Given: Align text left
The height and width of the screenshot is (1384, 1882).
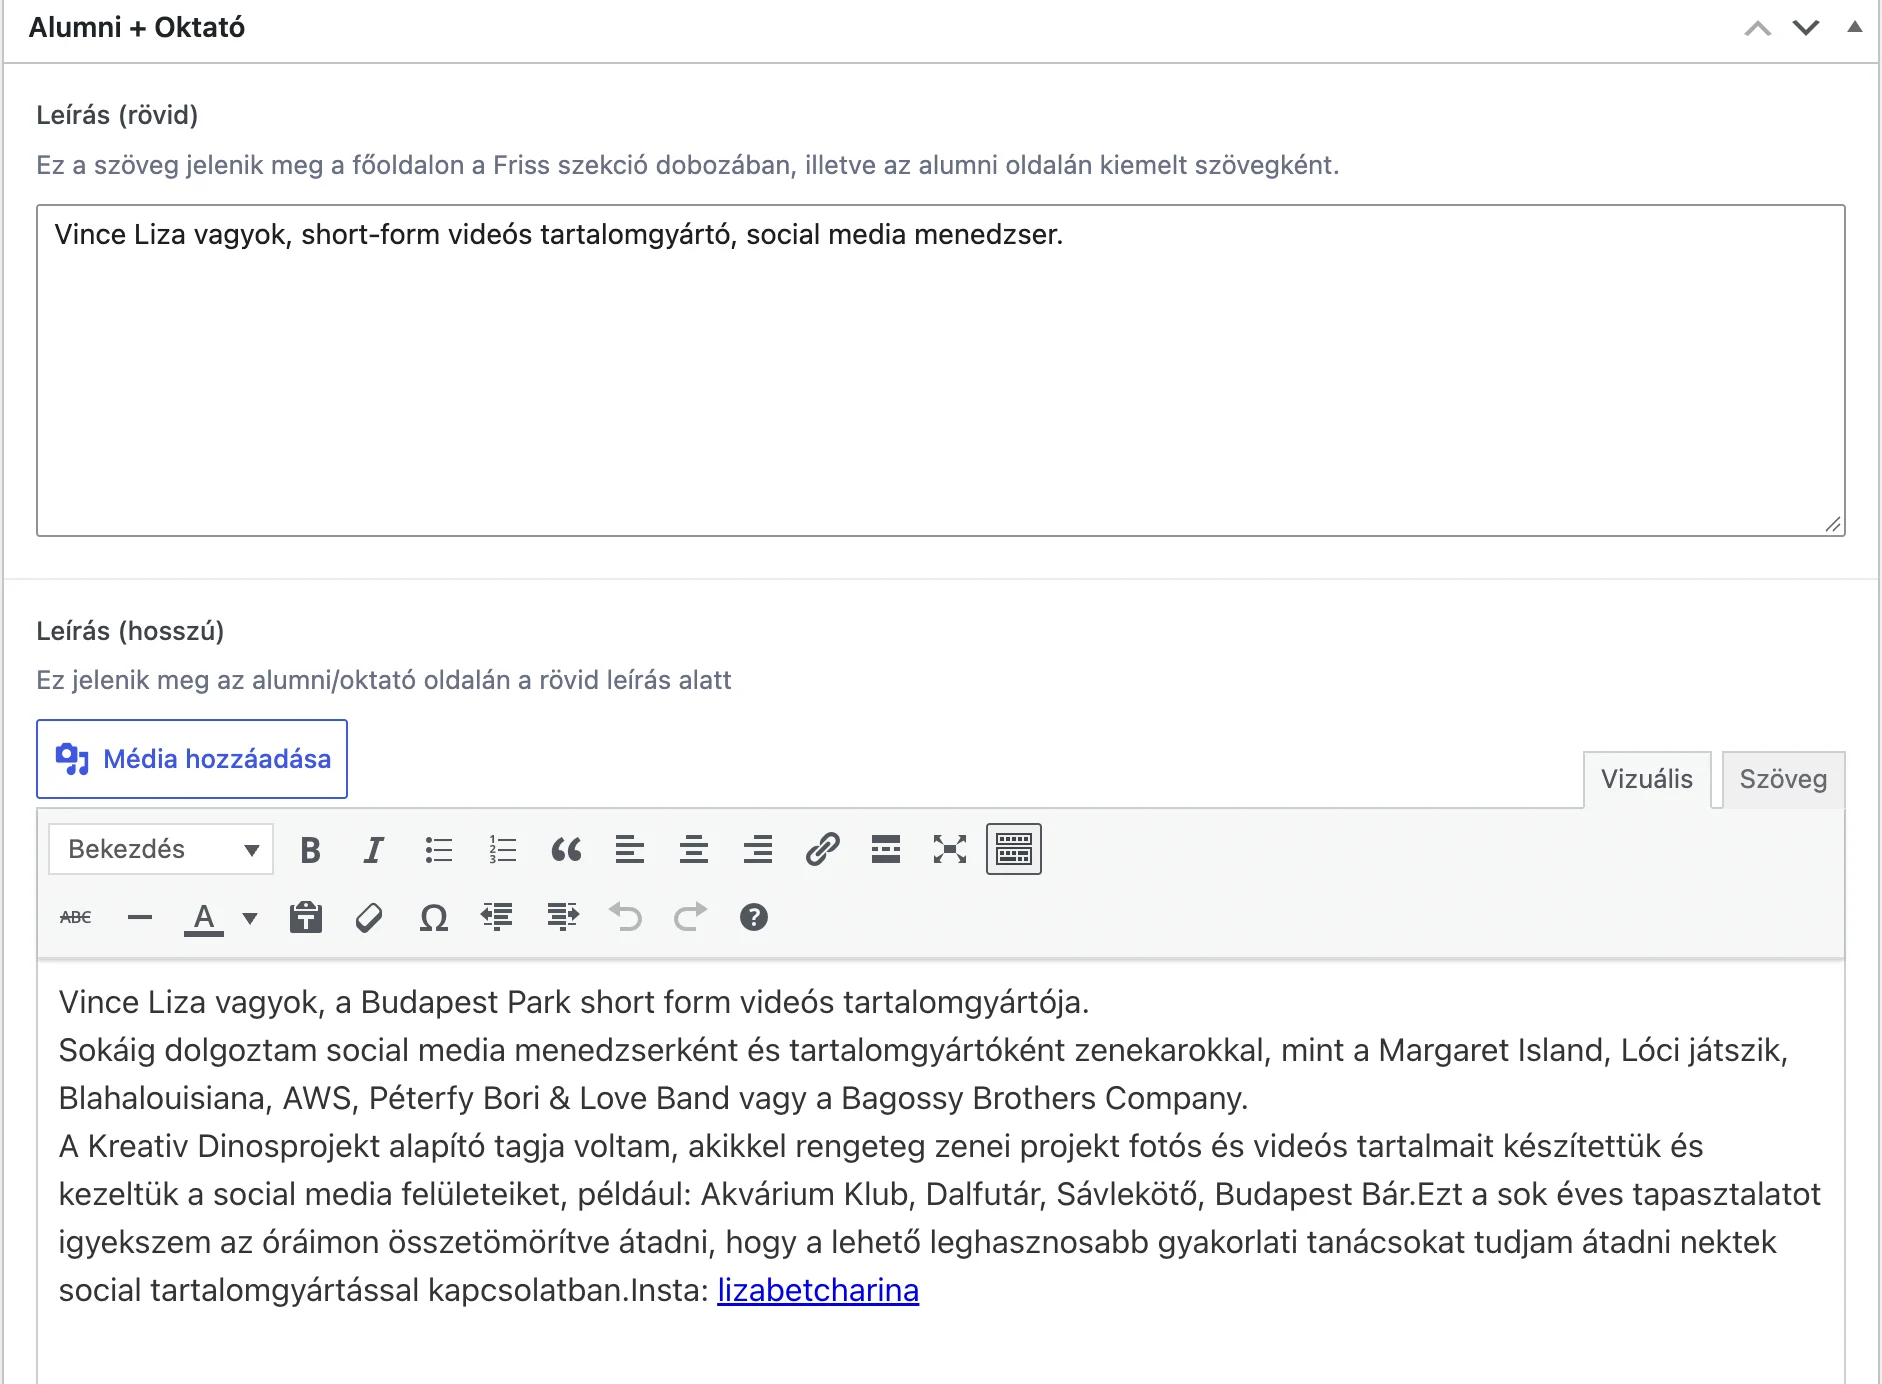Looking at the screenshot, I should [x=630, y=850].
